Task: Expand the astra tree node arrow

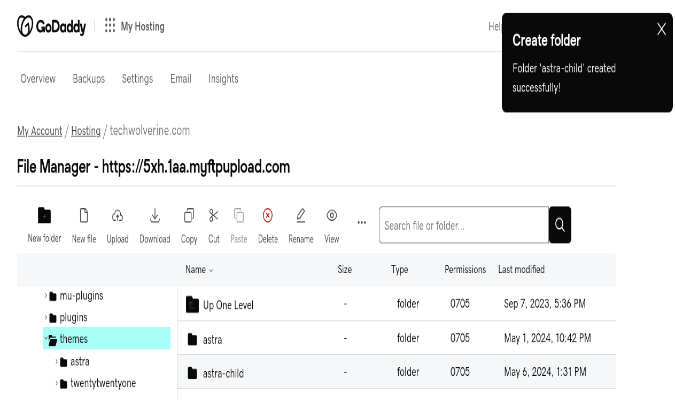Action: [56, 361]
